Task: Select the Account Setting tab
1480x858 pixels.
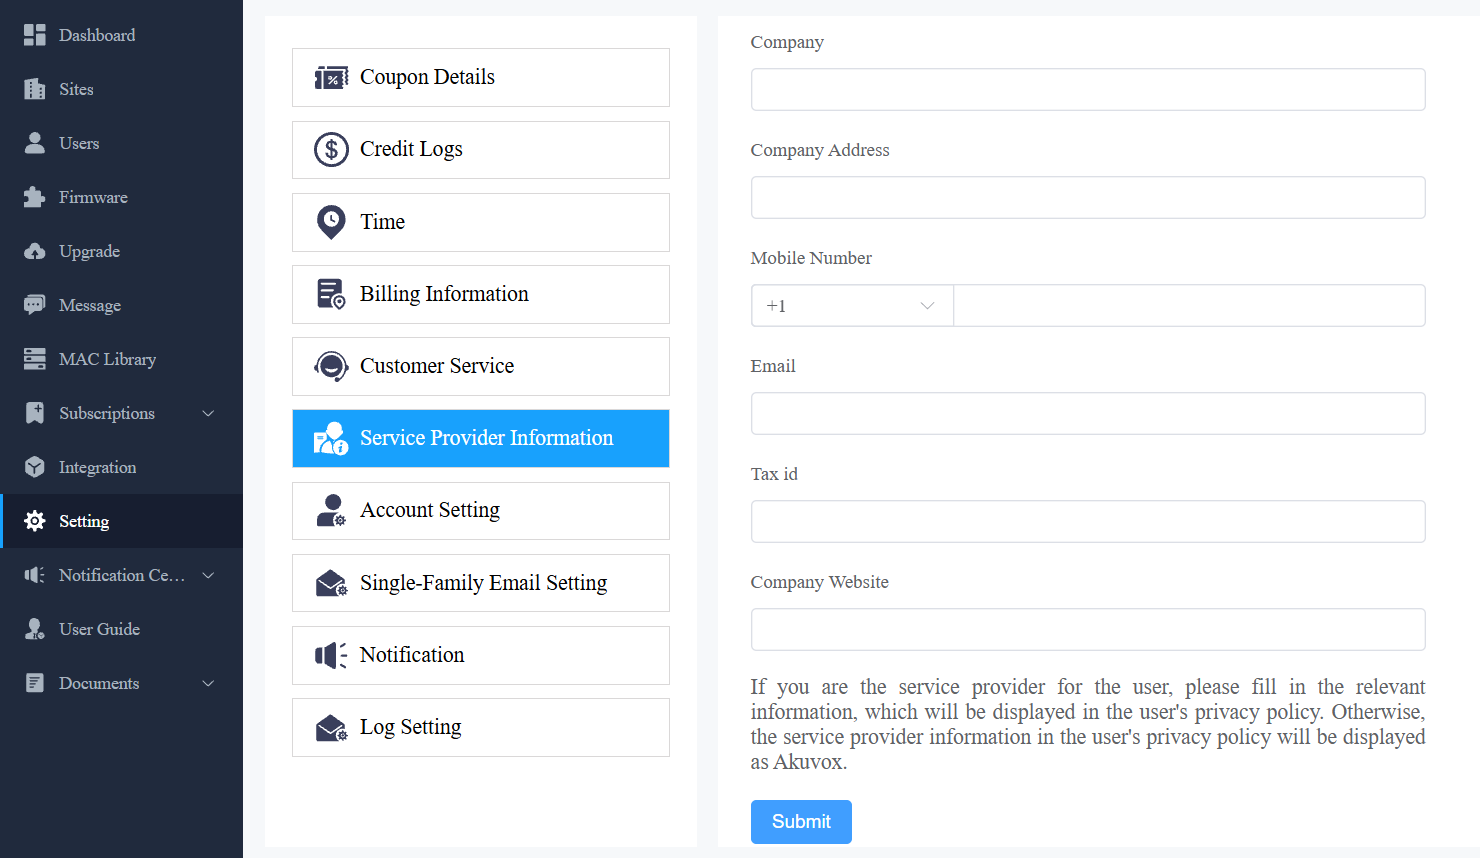Action: click(481, 511)
